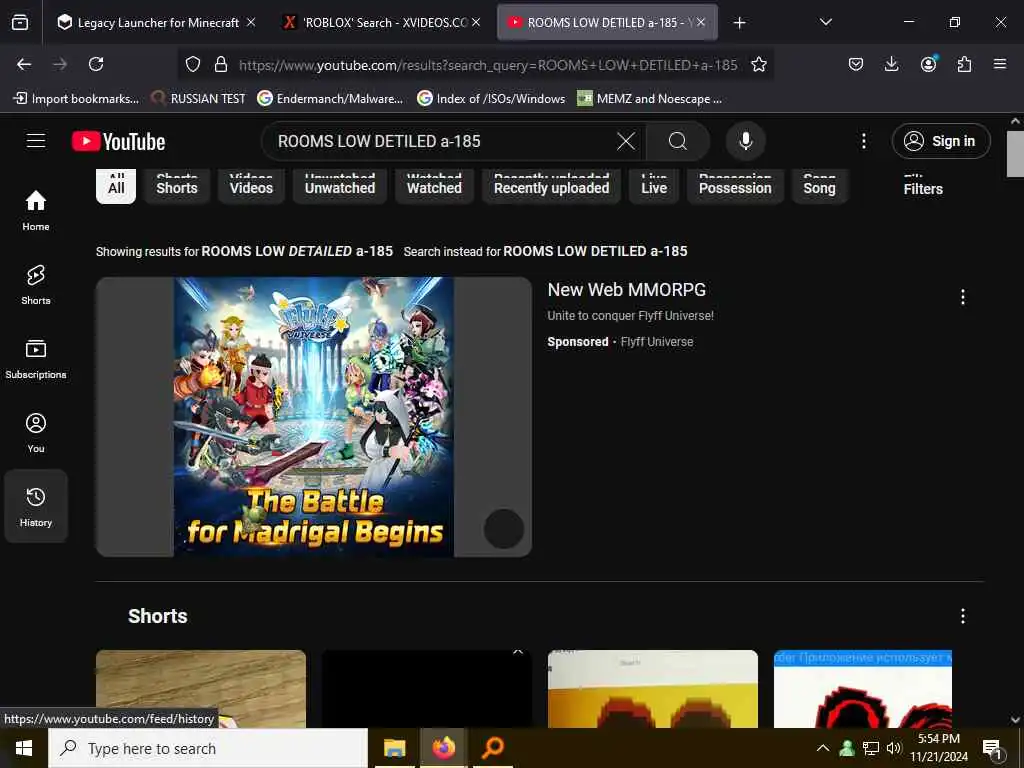Image resolution: width=1024 pixels, height=768 pixels.
Task: Open Subscriptions in the sidebar
Action: [36, 358]
